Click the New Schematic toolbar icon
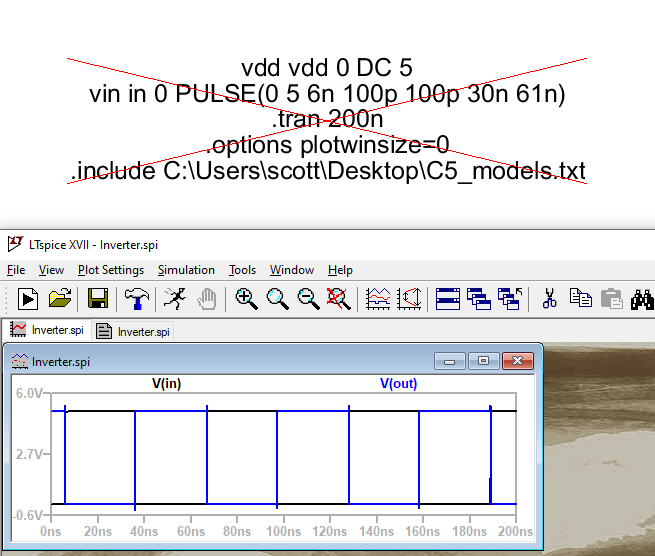 coord(28,298)
